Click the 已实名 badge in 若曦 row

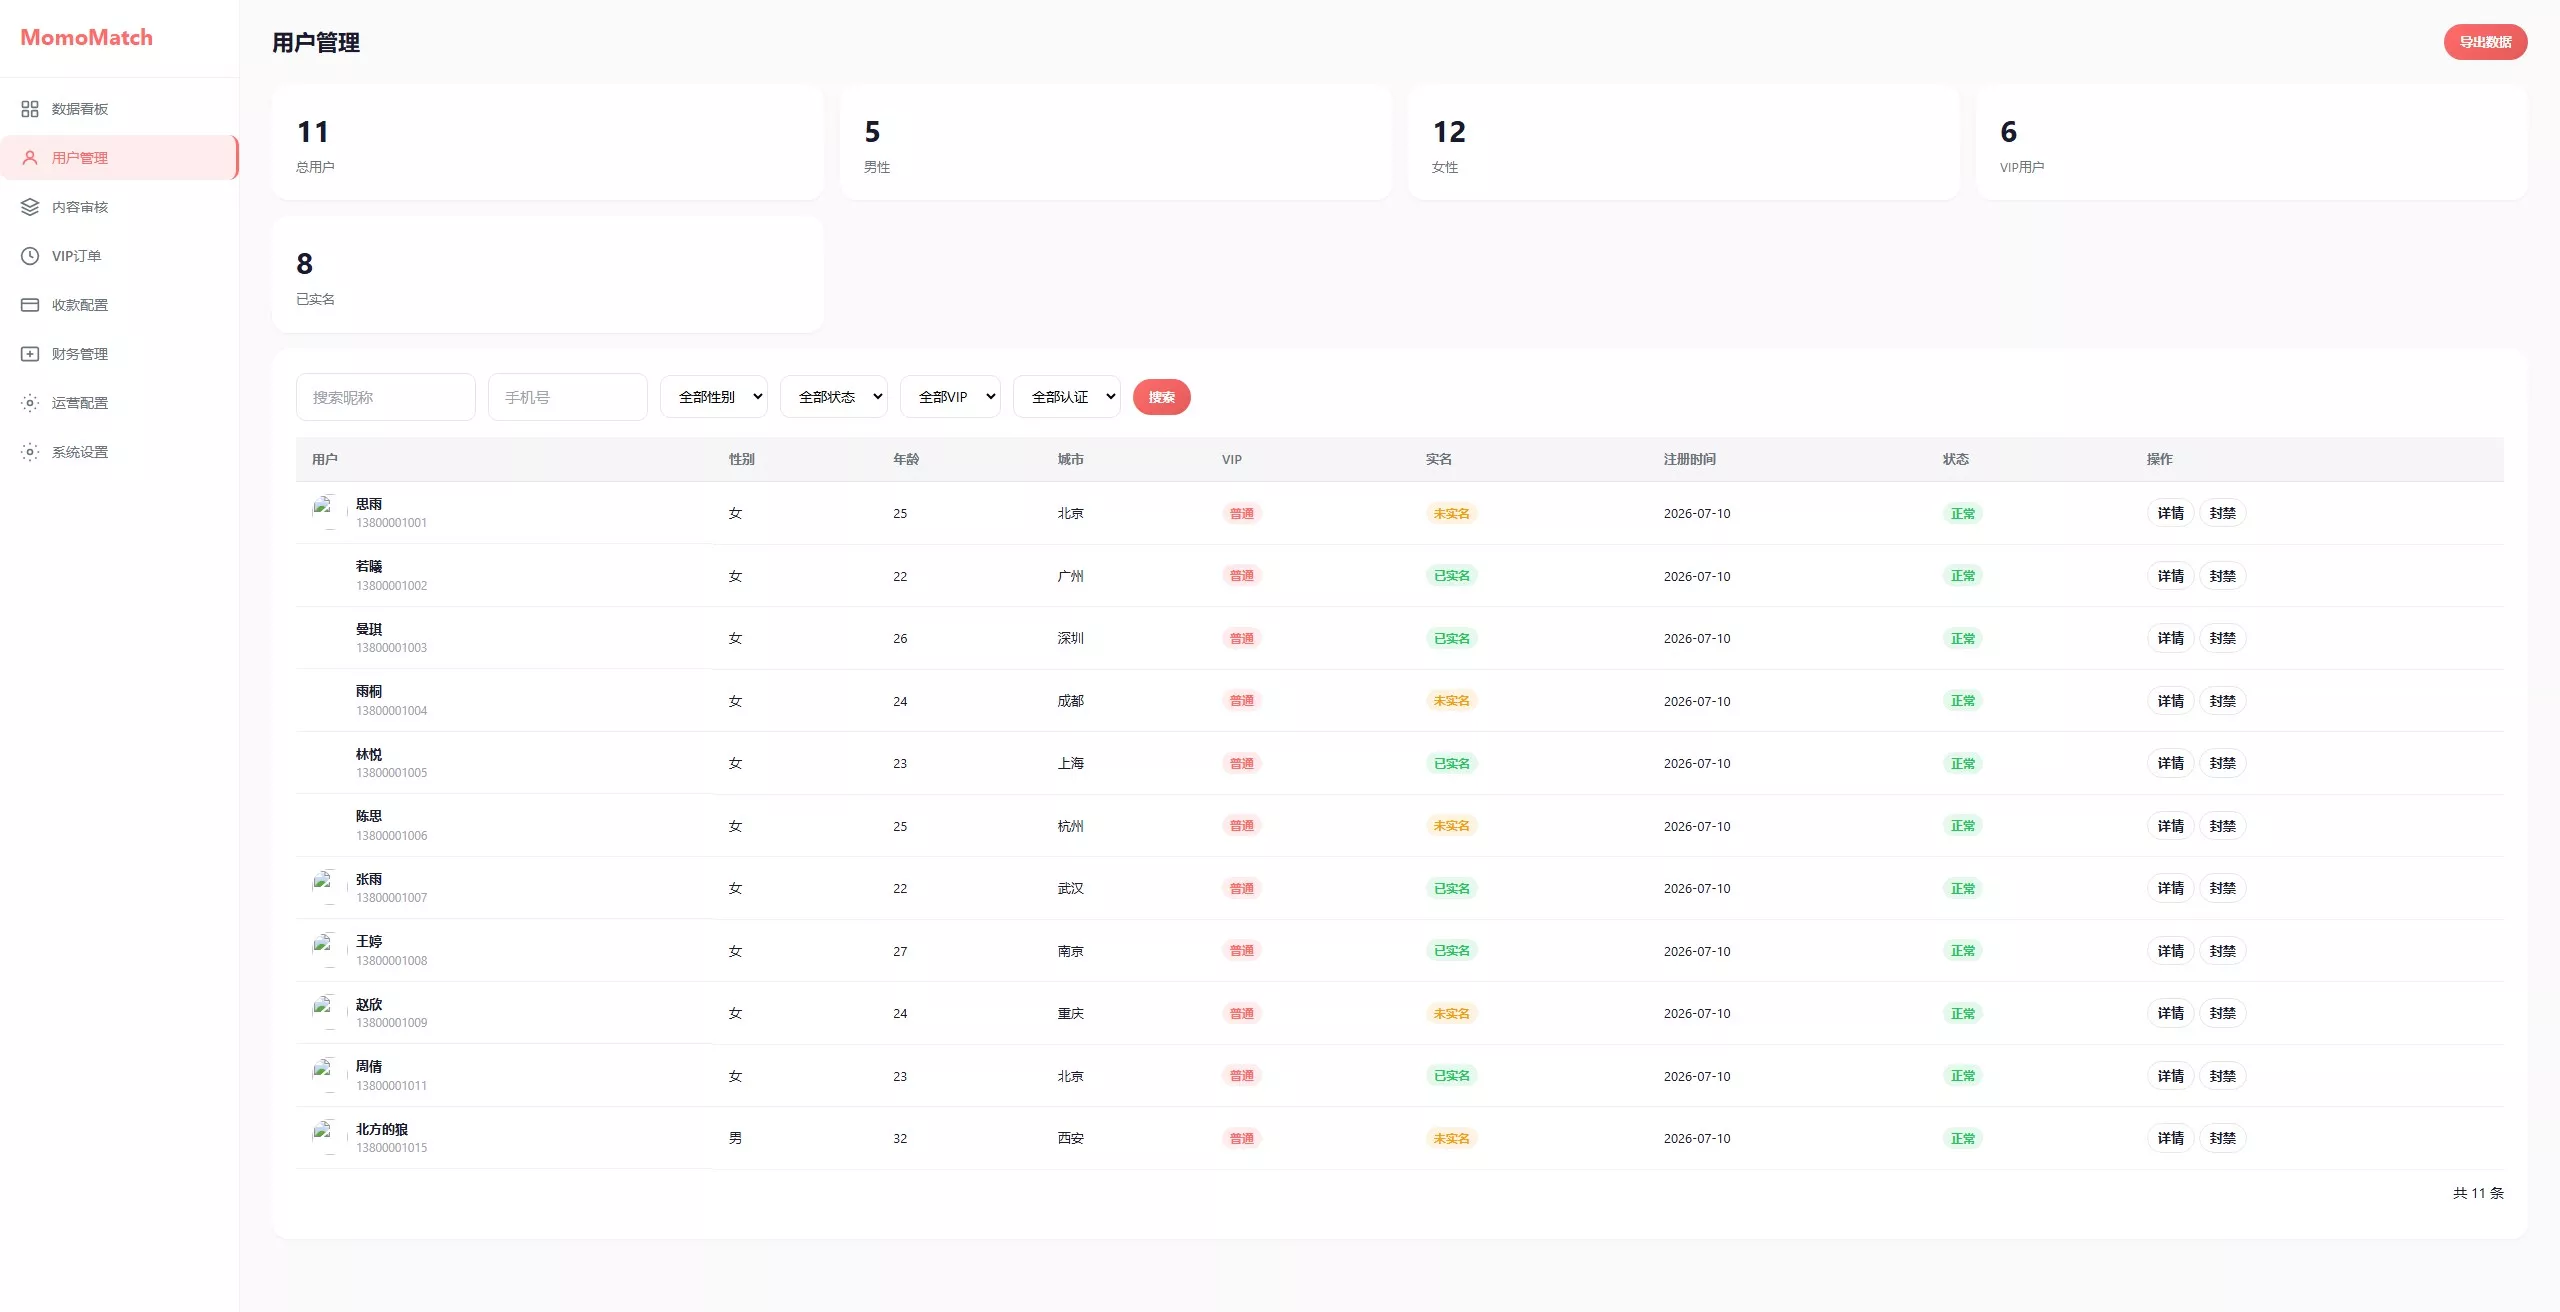(x=1451, y=576)
